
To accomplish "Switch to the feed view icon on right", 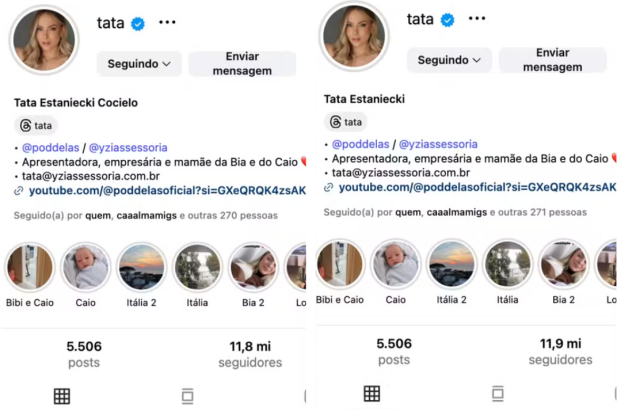I will pos(498,393).
